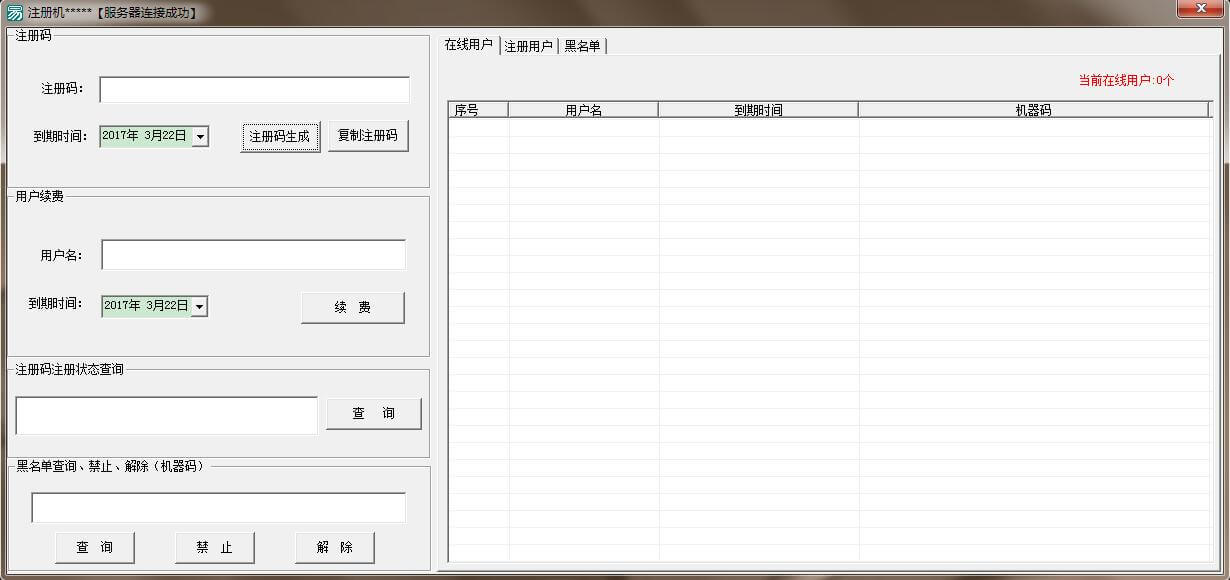Image resolution: width=1230 pixels, height=580 pixels.
Task: Click the 禁止 button to ban a machine code
Action: click(215, 547)
